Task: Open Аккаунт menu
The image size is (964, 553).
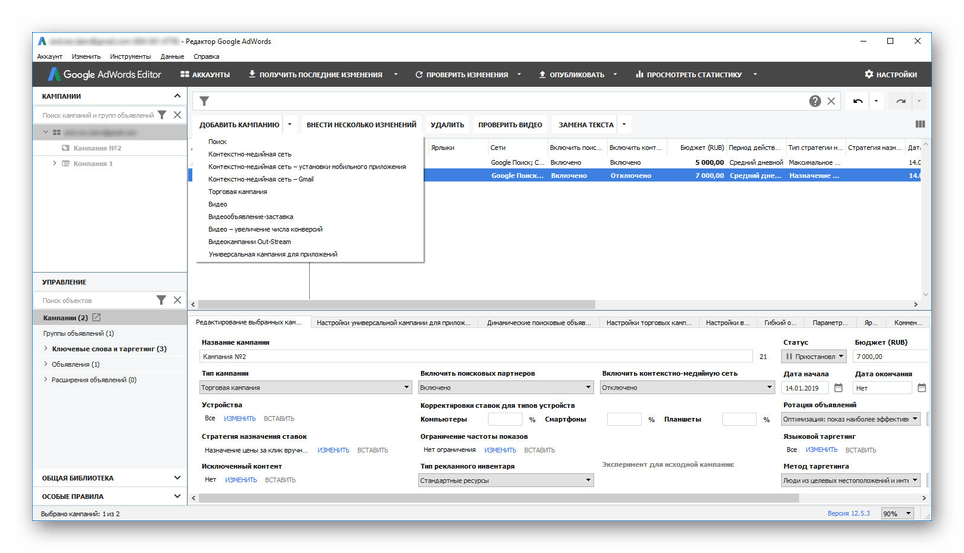Action: (49, 57)
